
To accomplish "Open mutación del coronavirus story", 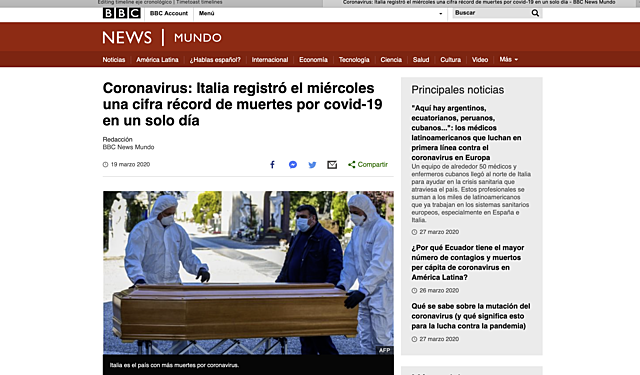I will 471,316.
